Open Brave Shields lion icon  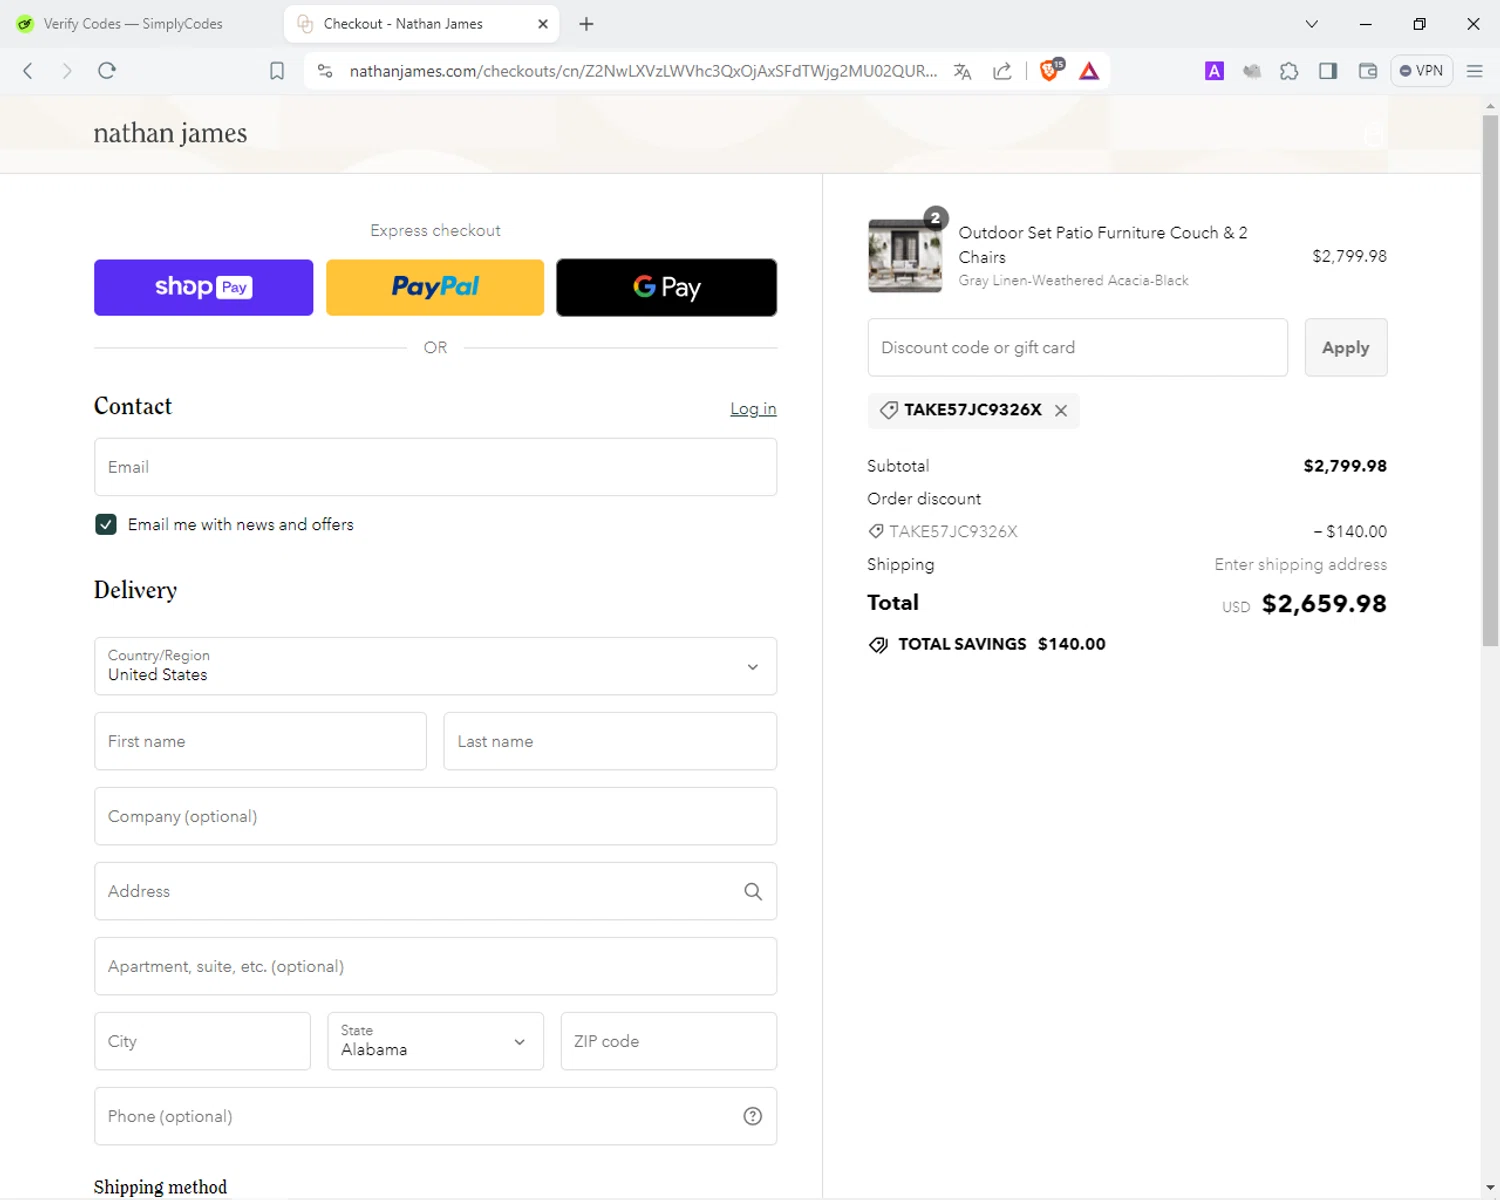1050,70
